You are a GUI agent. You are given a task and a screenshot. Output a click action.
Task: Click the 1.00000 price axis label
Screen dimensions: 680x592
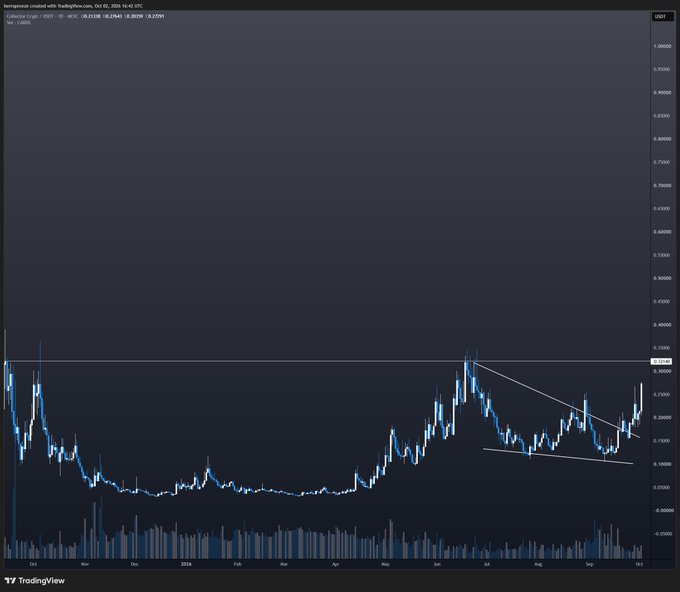pyautogui.click(x=662, y=46)
